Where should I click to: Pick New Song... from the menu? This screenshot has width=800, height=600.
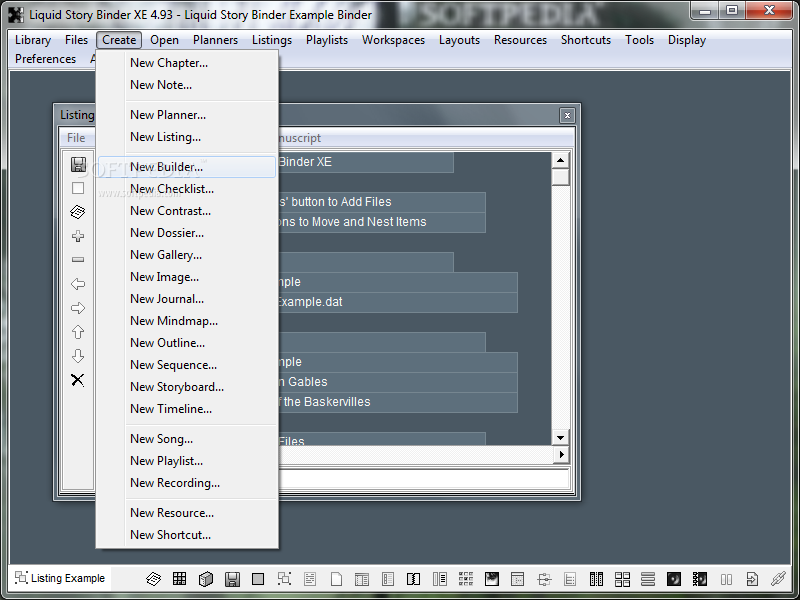coord(161,438)
